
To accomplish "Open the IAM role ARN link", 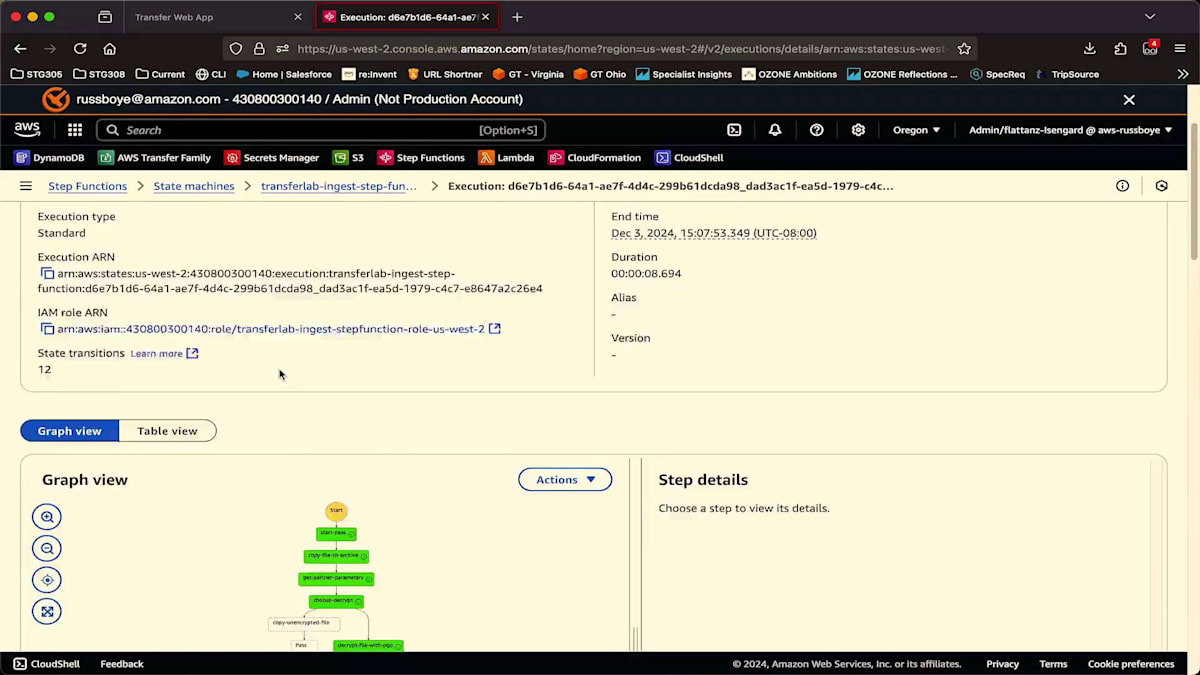I will (271, 329).
